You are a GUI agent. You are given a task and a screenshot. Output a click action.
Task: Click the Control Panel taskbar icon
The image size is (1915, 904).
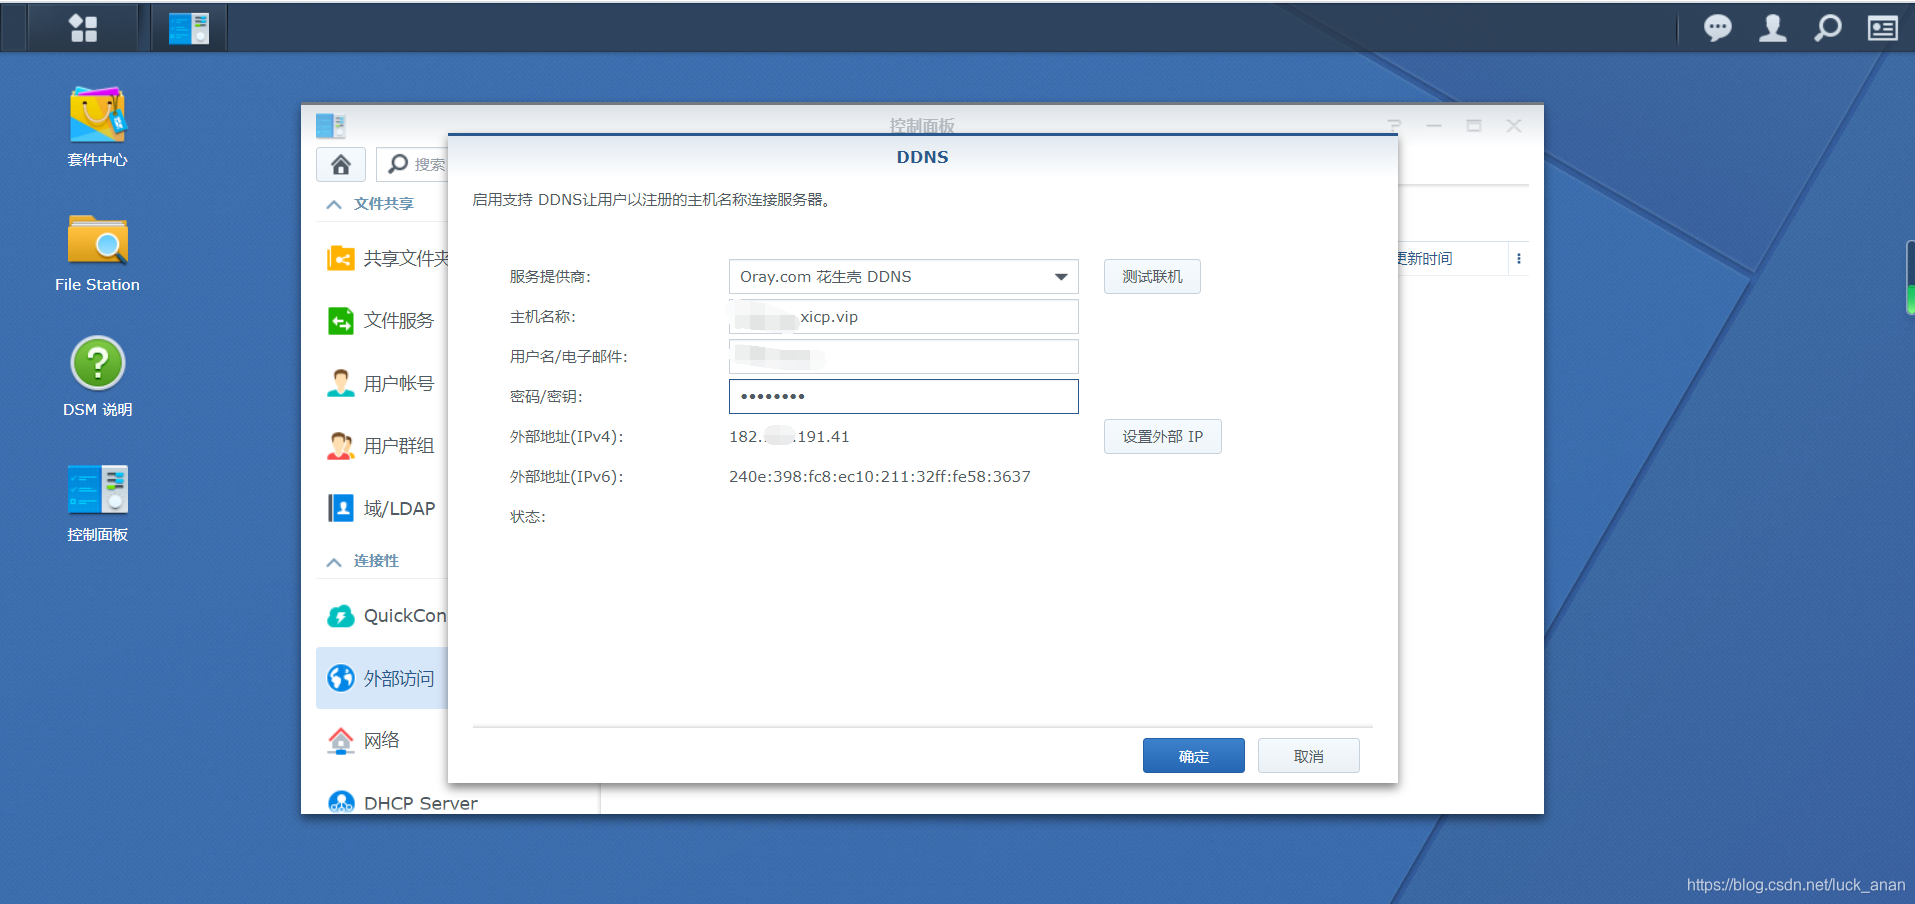[189, 28]
